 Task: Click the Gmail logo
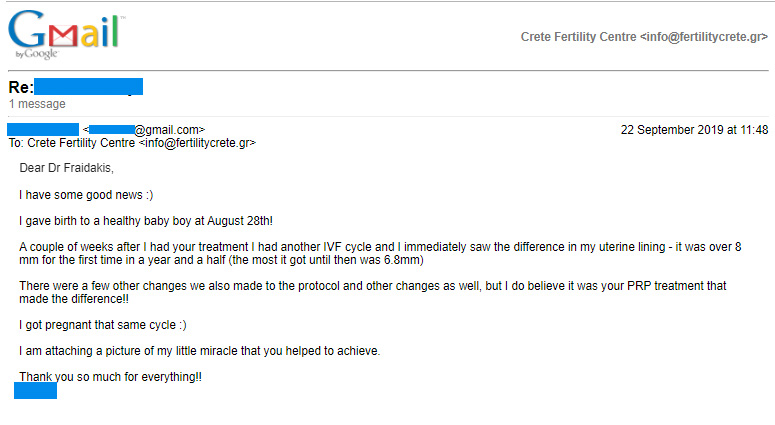(x=64, y=33)
